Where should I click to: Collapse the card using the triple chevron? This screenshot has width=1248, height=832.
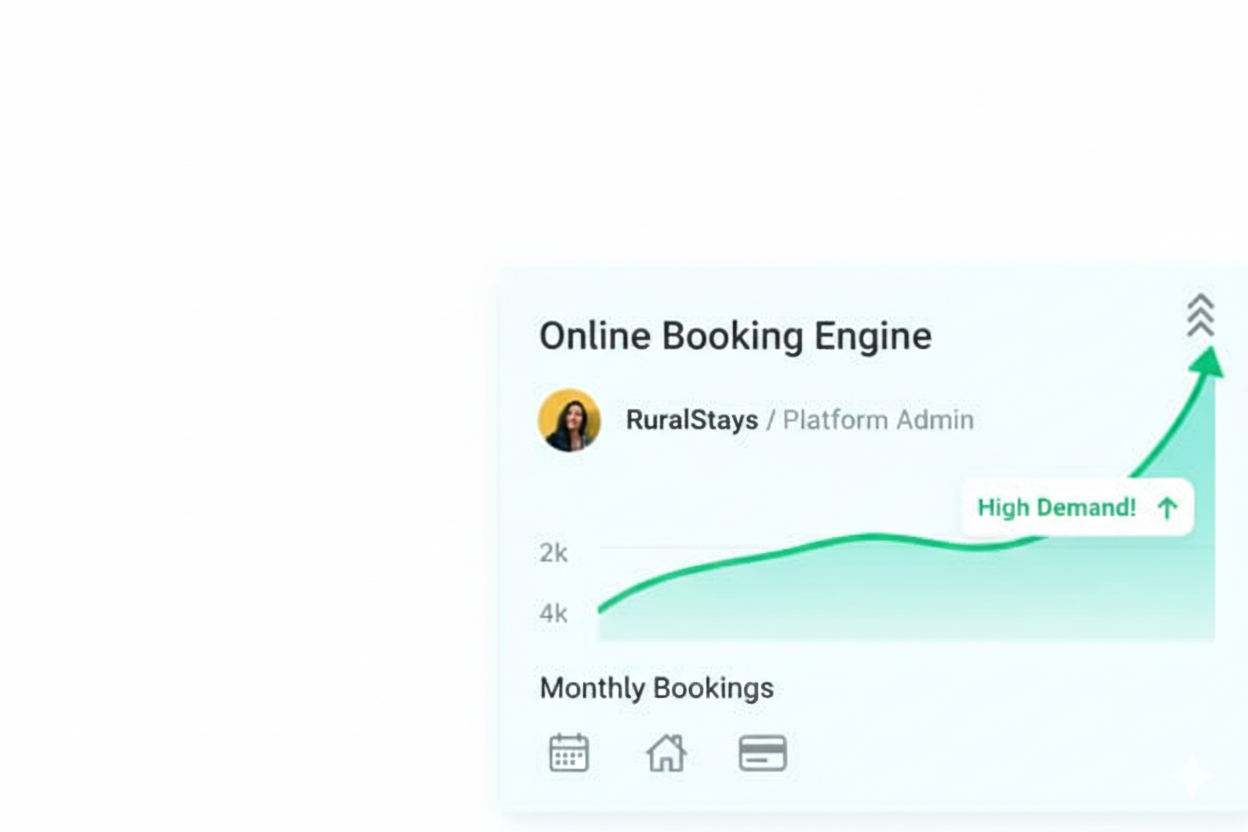coord(1200,315)
